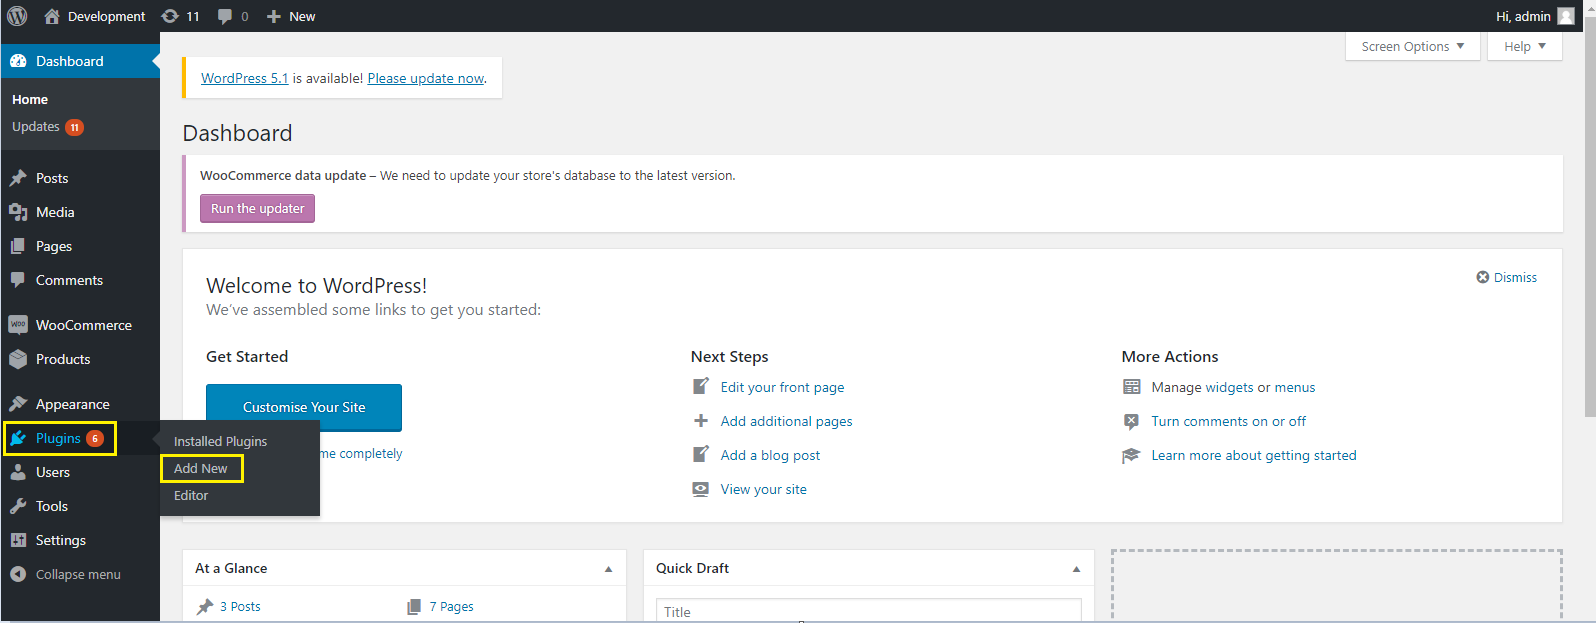Click Customise Your Site button
This screenshot has height=623, width=1596.
click(x=304, y=407)
